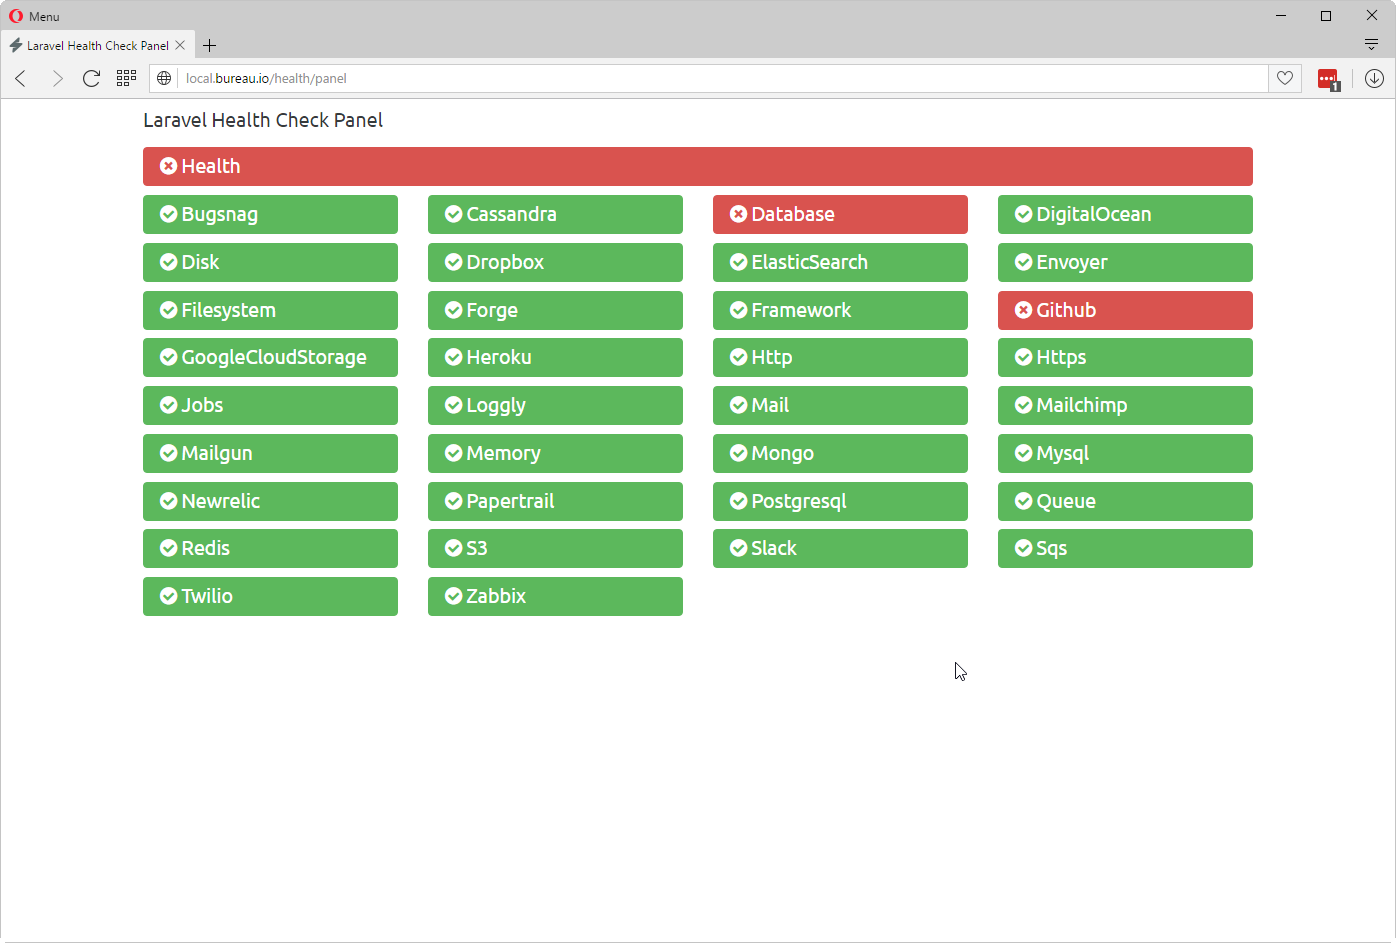Open the downloads arrow icon
The image size is (1396, 943).
[1374, 78]
